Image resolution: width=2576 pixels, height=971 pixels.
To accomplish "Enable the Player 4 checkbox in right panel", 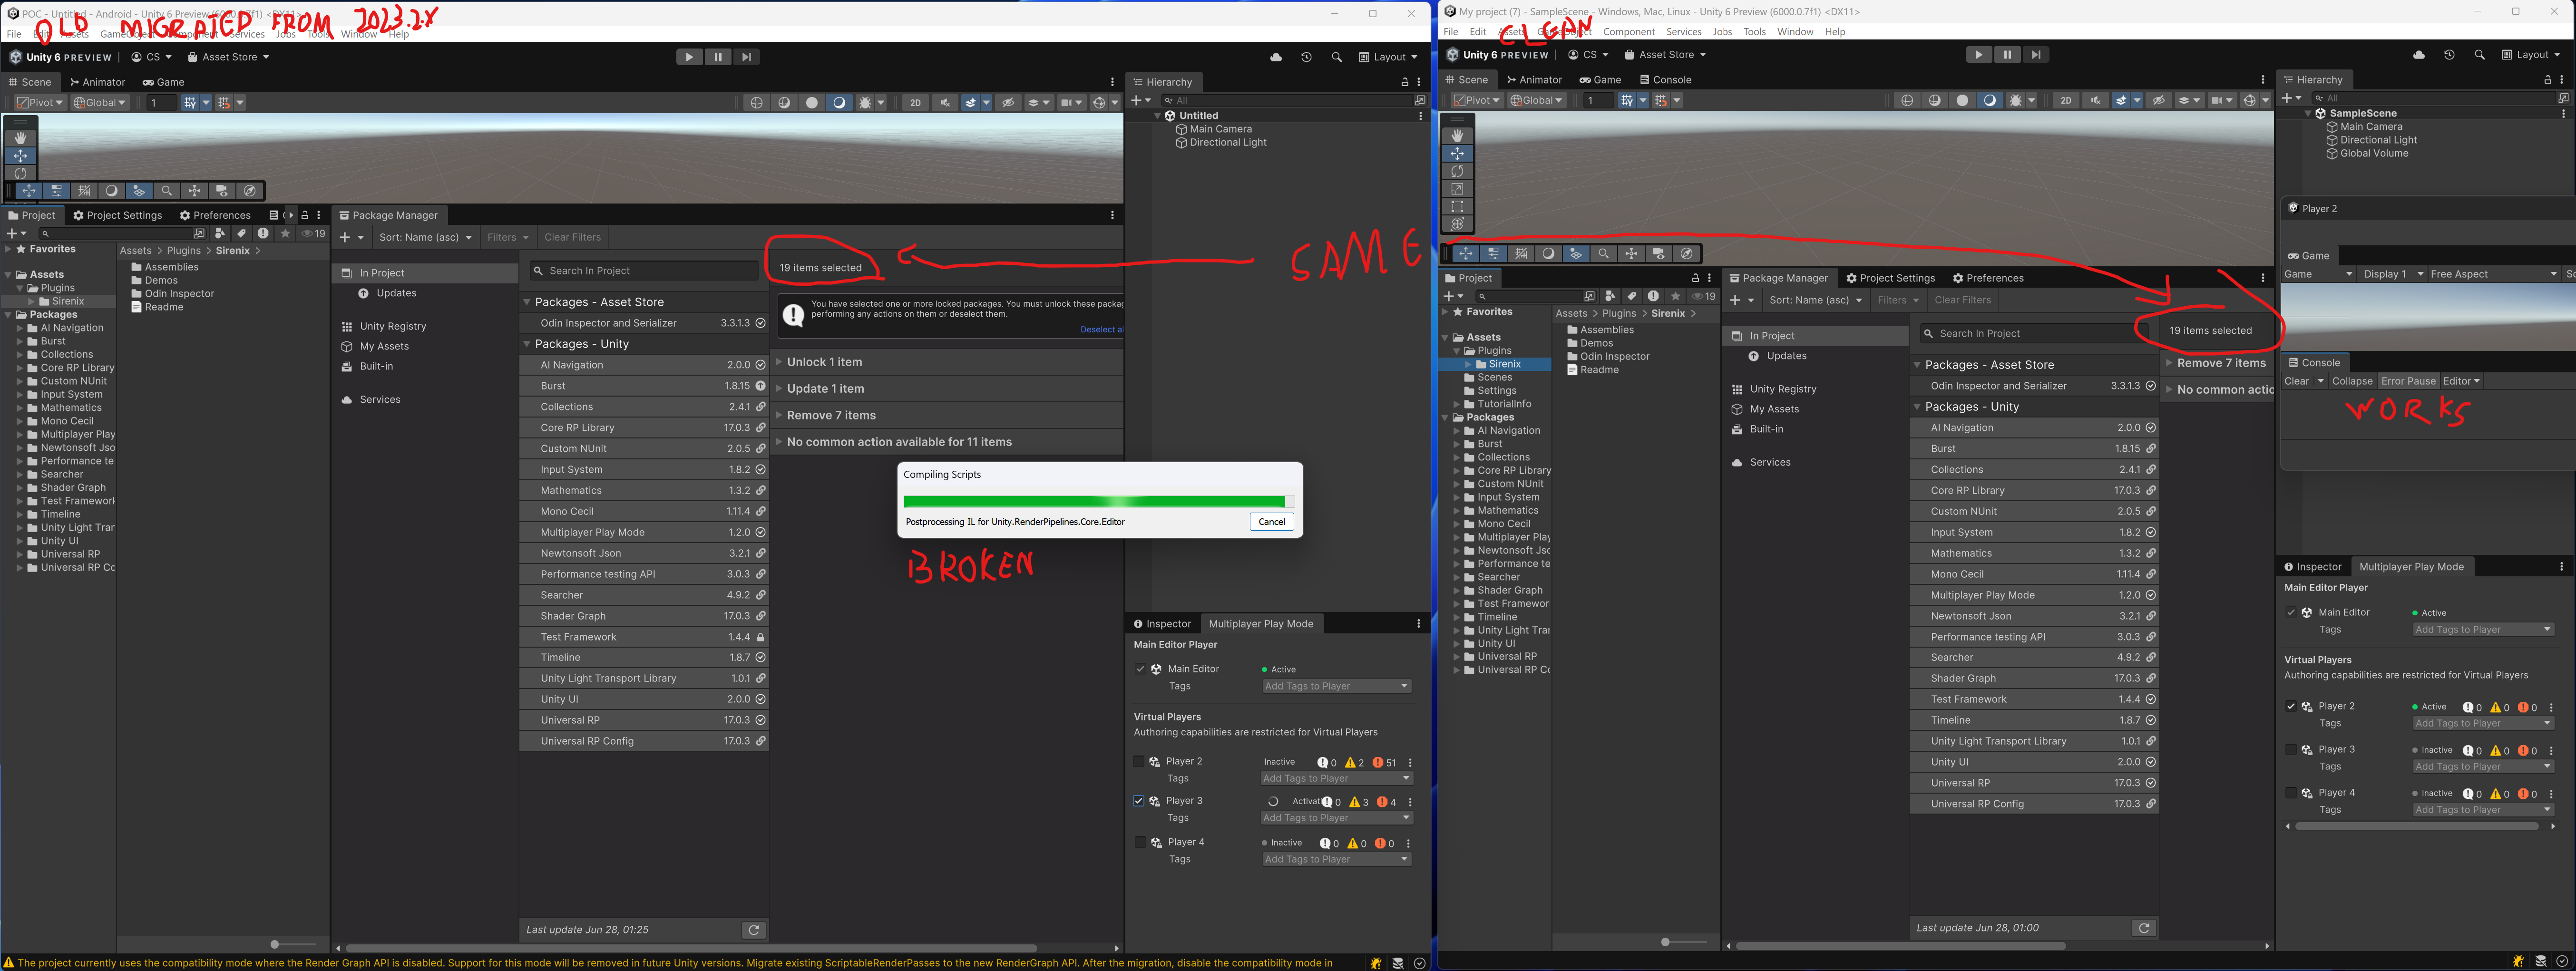I will click(x=2291, y=793).
